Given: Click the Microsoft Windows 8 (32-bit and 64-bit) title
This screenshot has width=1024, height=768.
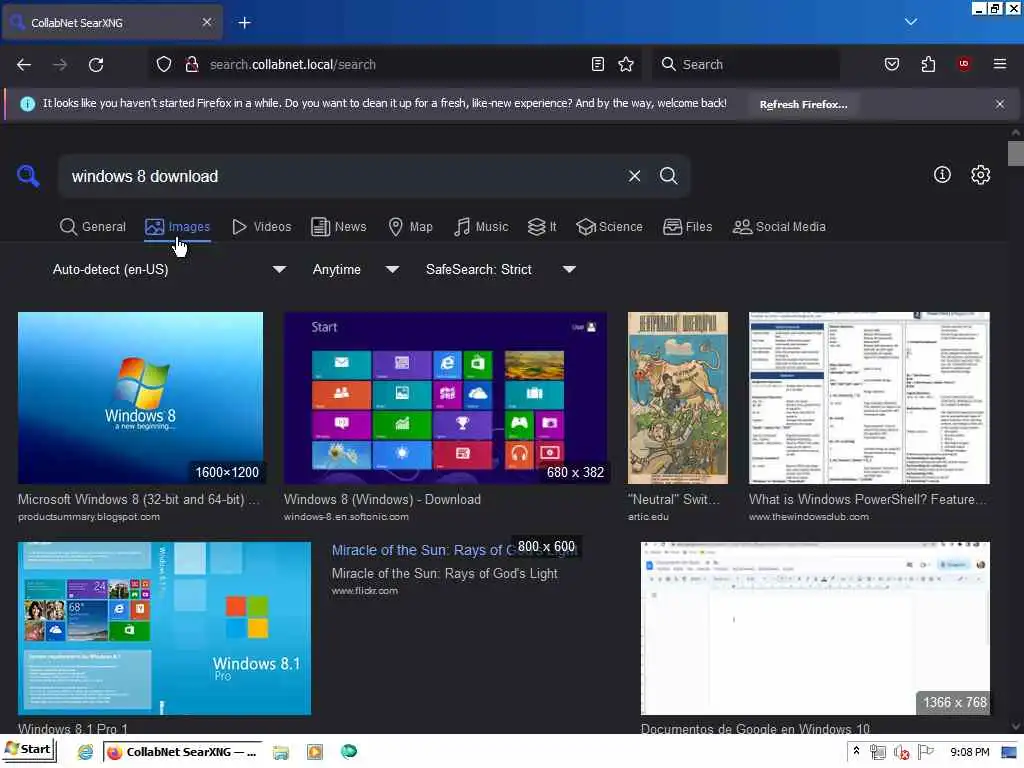Looking at the screenshot, I should (138, 500).
